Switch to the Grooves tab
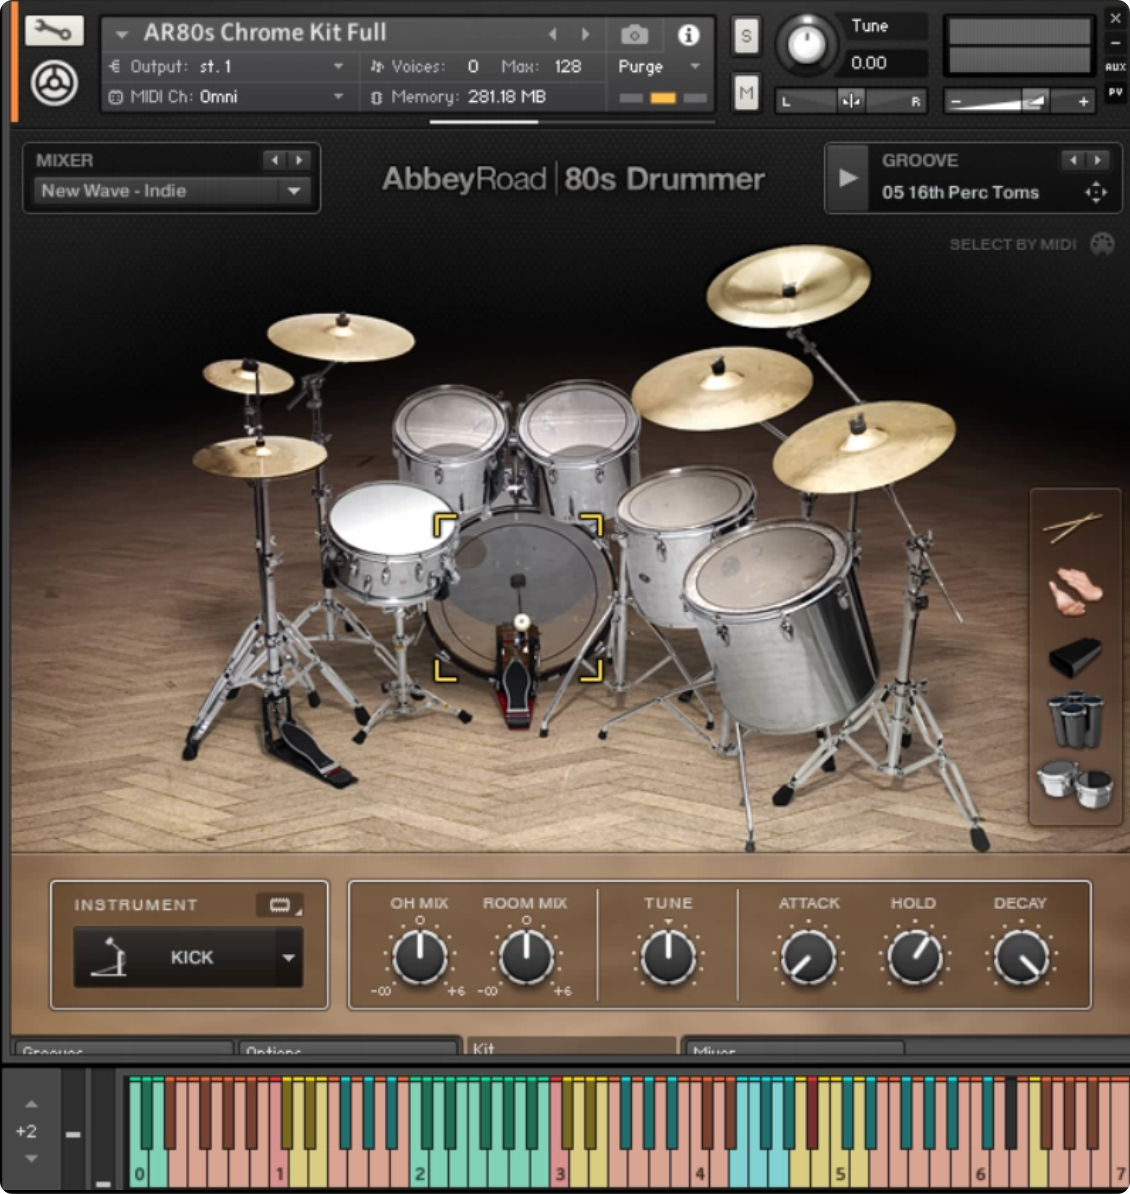This screenshot has height=1194, width=1130. click(x=123, y=1048)
